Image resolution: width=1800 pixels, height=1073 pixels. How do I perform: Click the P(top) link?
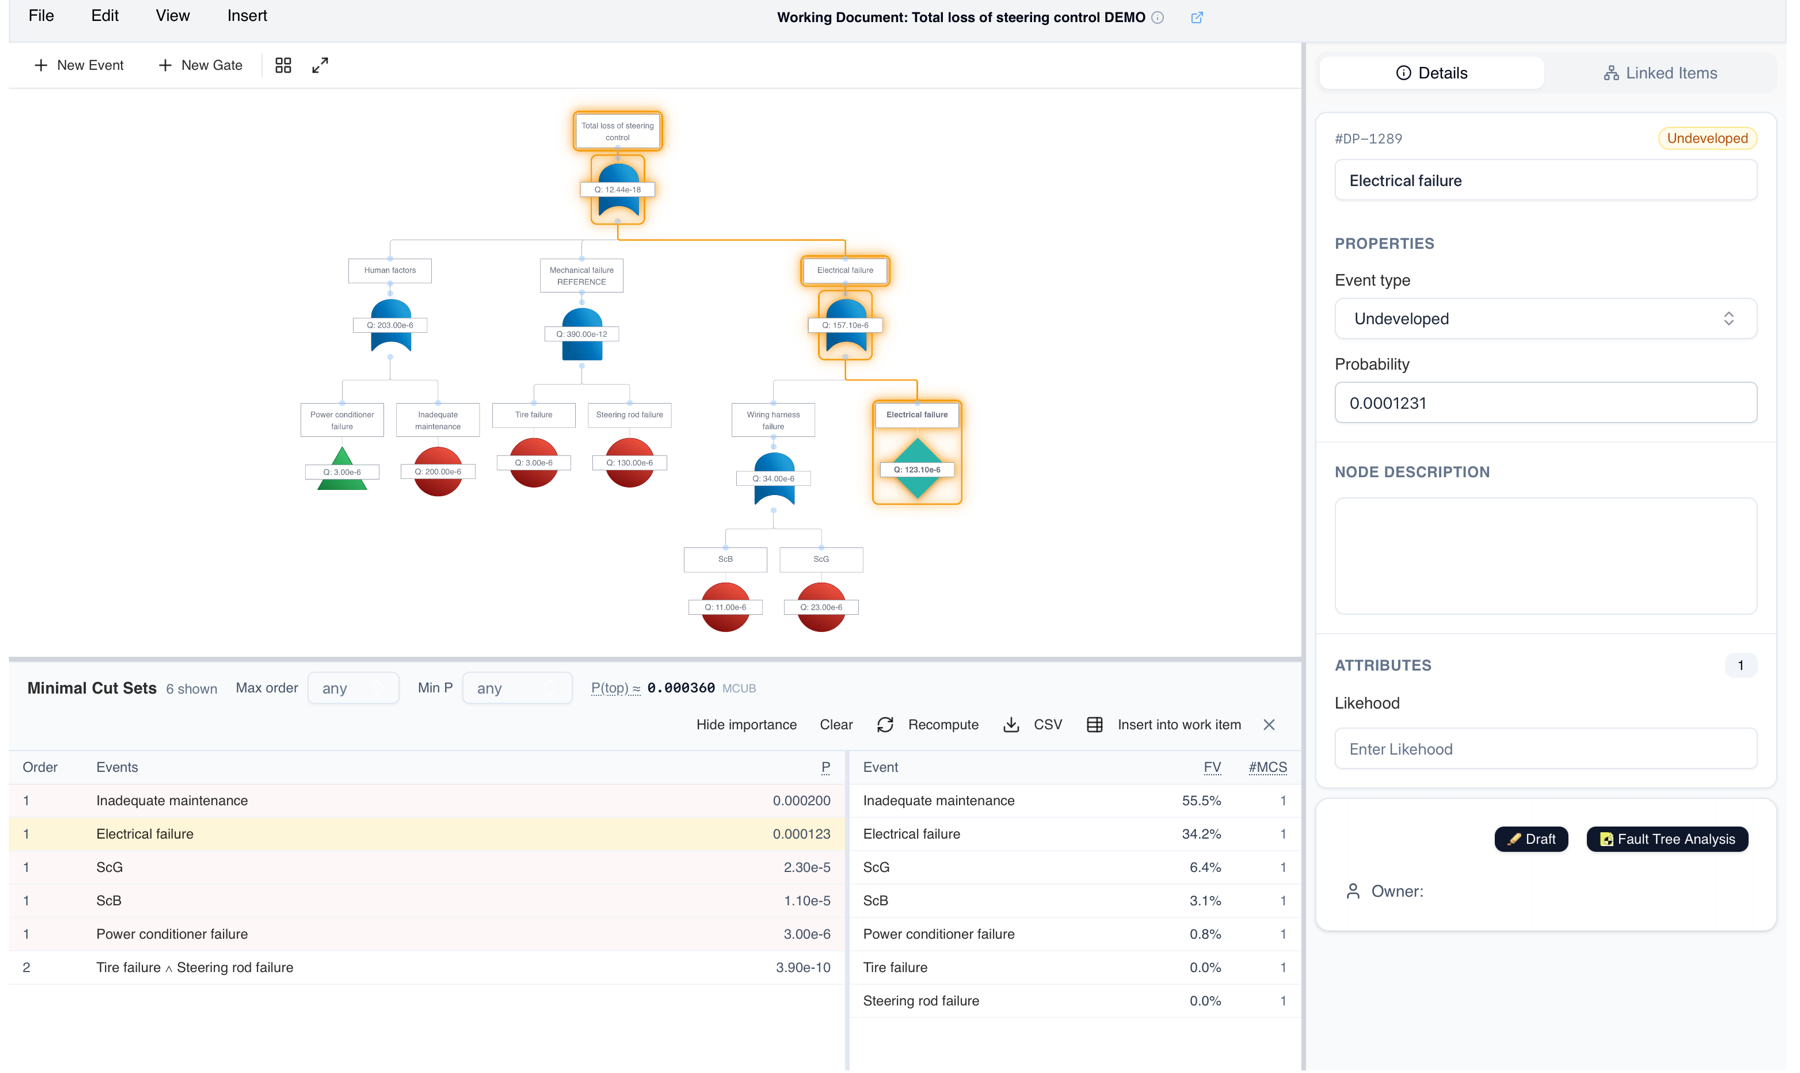point(615,688)
